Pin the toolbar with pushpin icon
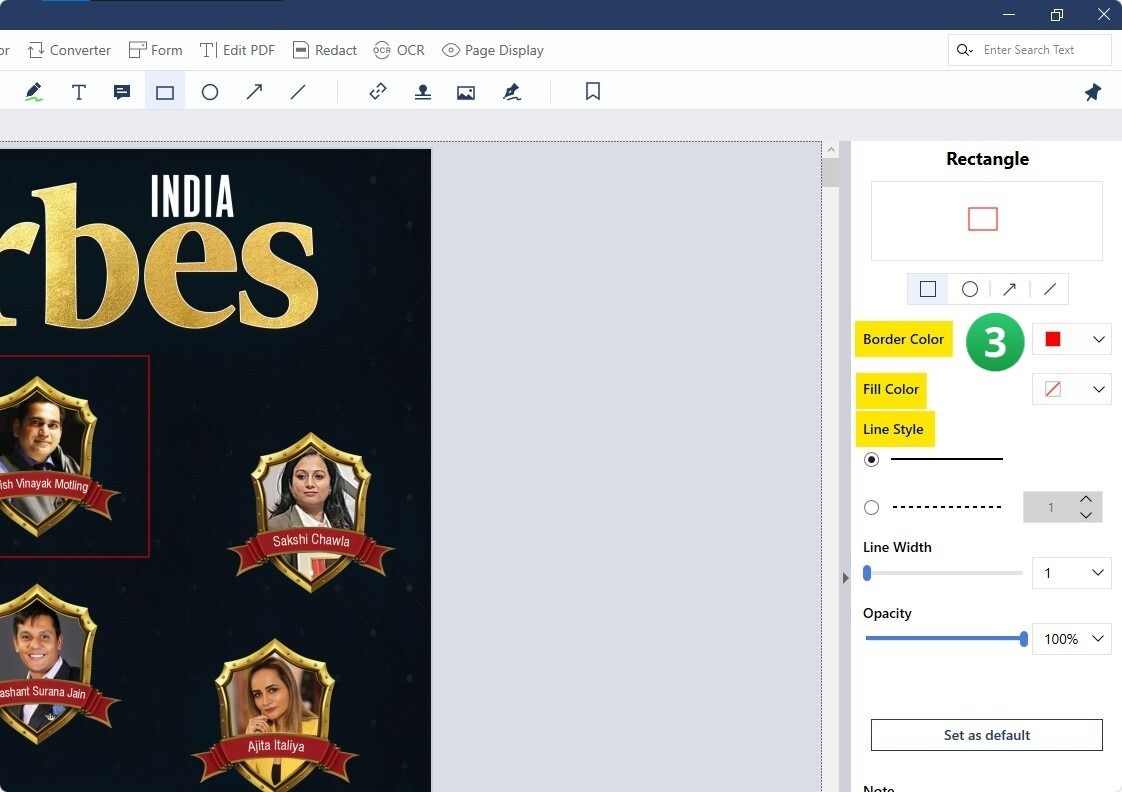1122x792 pixels. (1093, 92)
